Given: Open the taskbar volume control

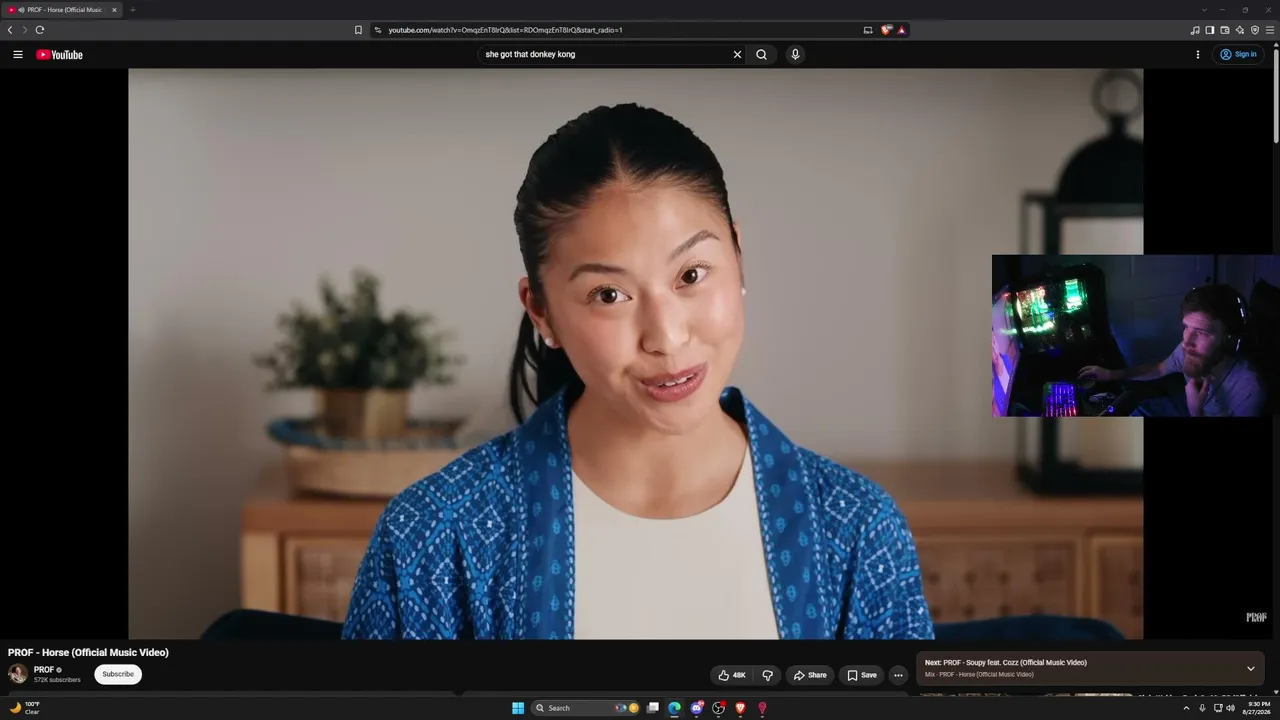Looking at the screenshot, I should 1230,708.
